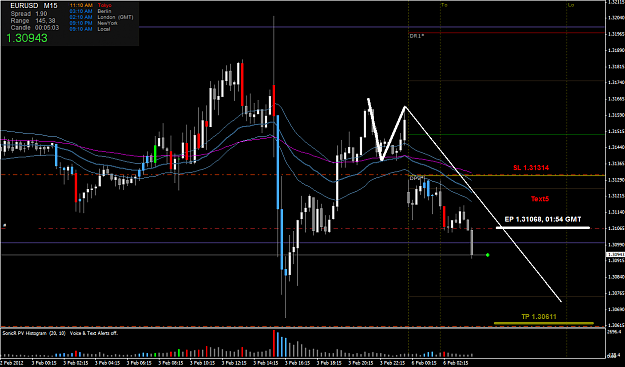Viewport: 625px width, 367px height.
Task: Click the tallest red volume bar in histogram
Action: [274, 343]
